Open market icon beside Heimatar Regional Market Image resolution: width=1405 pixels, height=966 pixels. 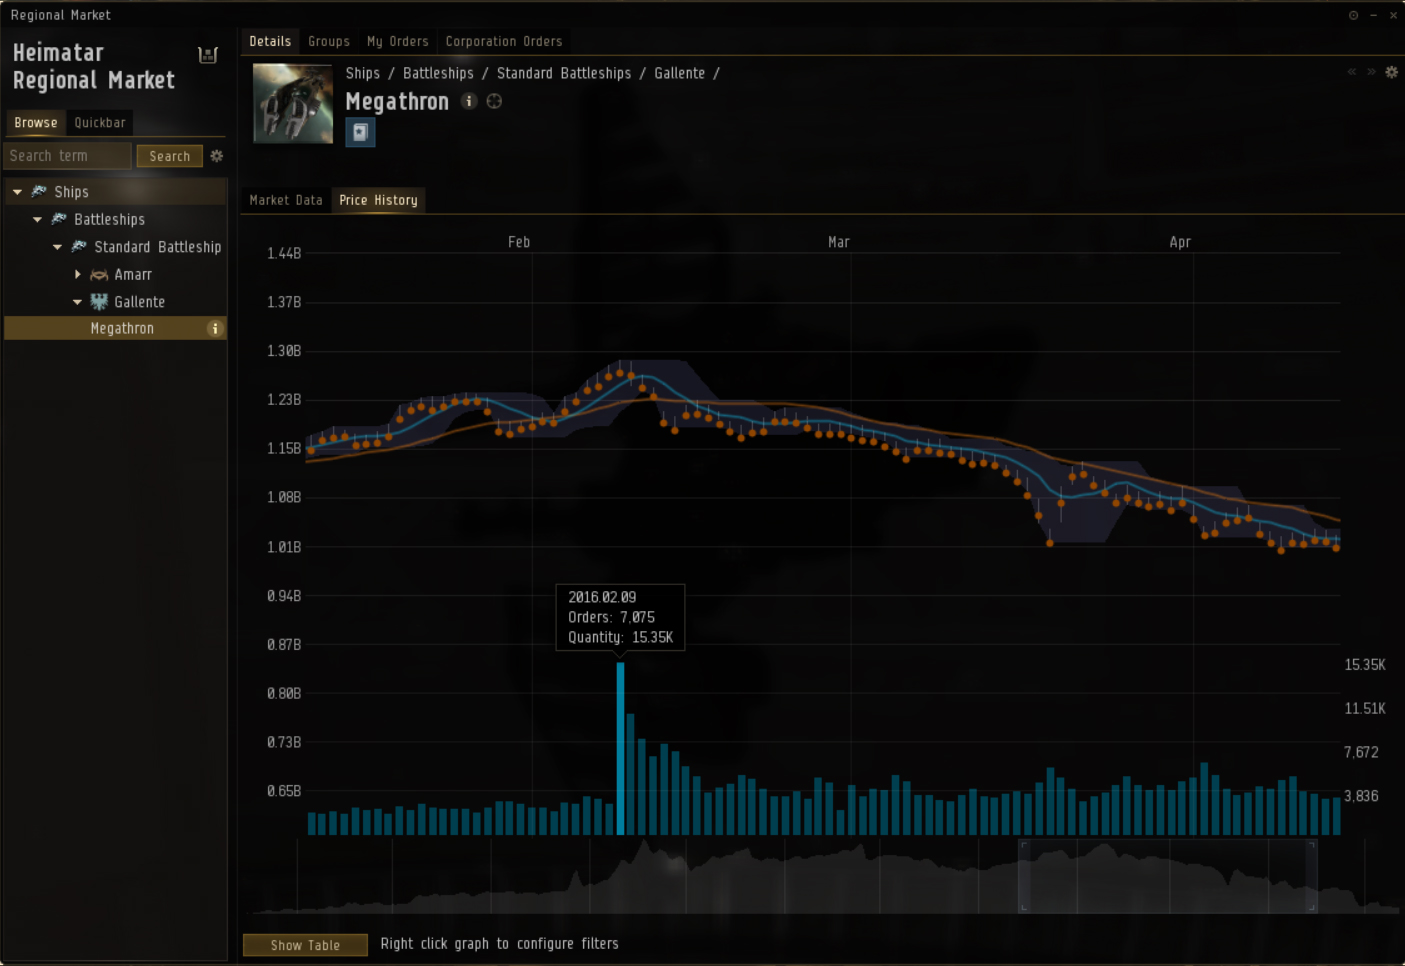208,55
